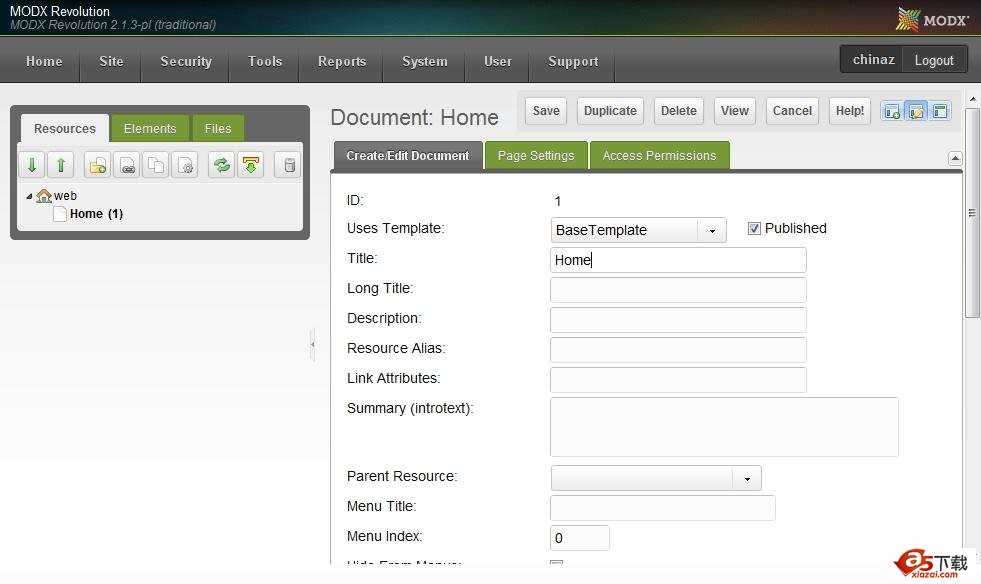Click the page icon with green plus
This screenshot has width=981, height=584.
coord(891,111)
